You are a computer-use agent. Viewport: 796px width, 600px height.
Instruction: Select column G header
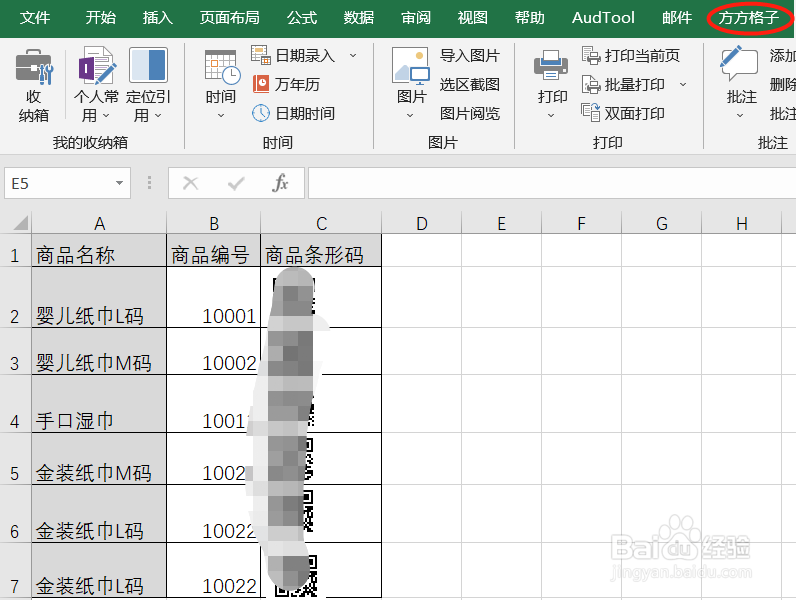click(661, 223)
